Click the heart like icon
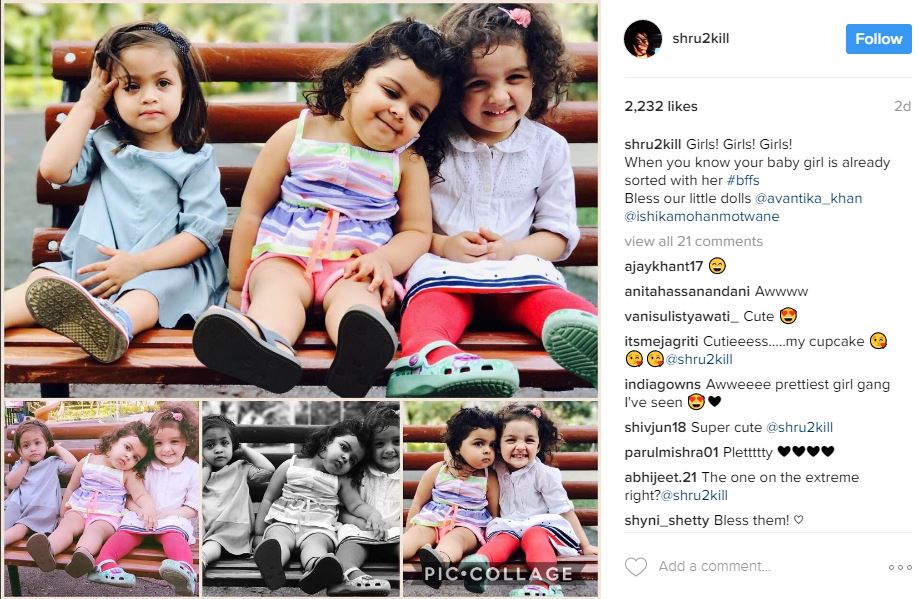The height and width of the screenshot is (599, 918). [x=636, y=566]
